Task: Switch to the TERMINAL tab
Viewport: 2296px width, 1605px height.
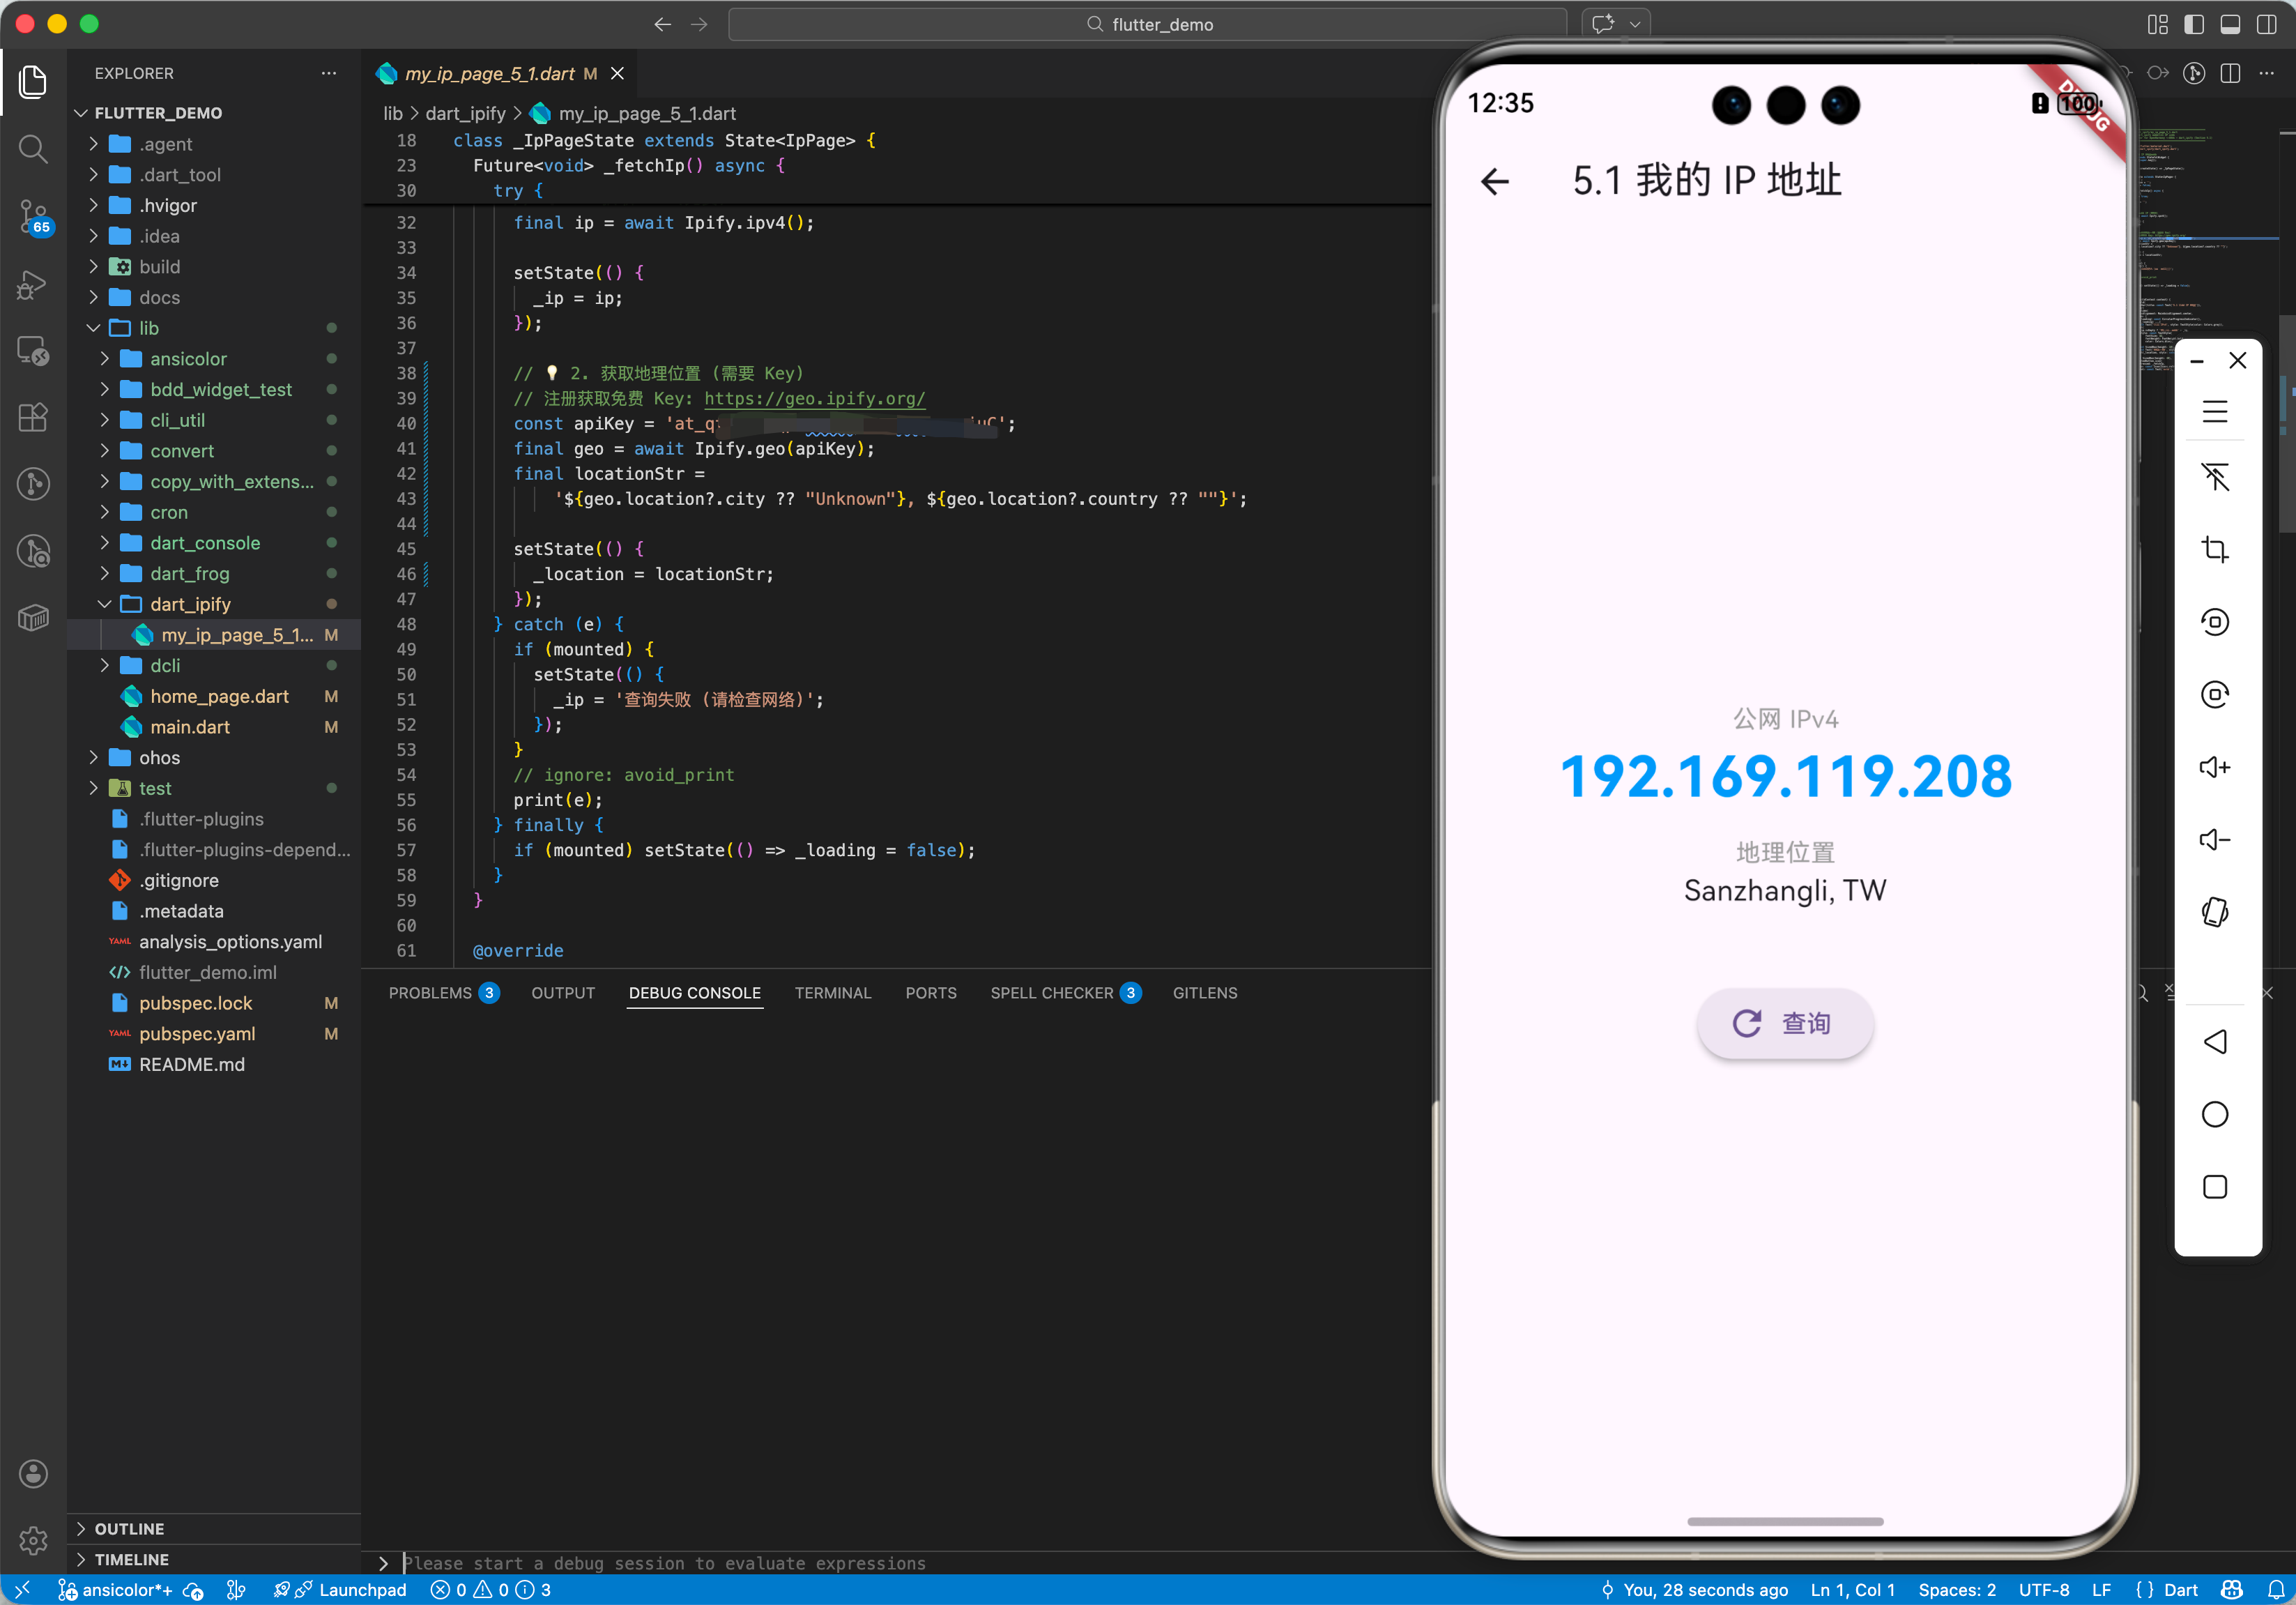Action: [833, 993]
